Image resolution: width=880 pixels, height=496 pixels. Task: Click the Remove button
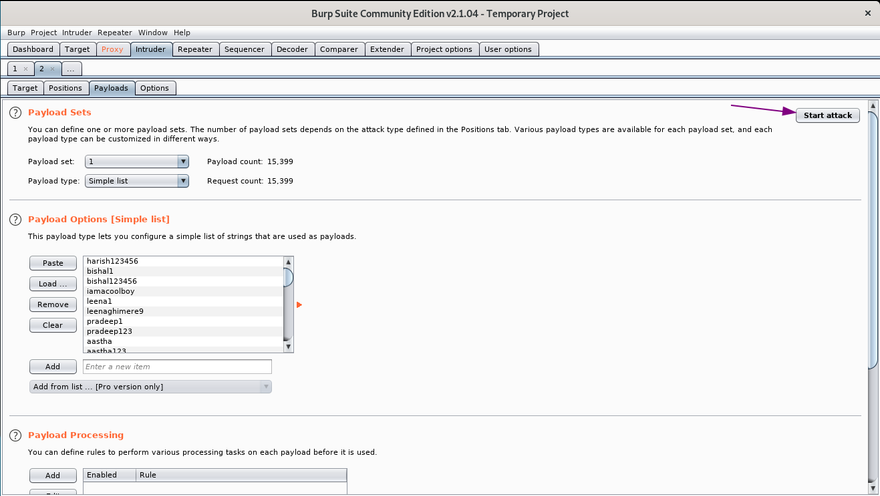tap(53, 305)
